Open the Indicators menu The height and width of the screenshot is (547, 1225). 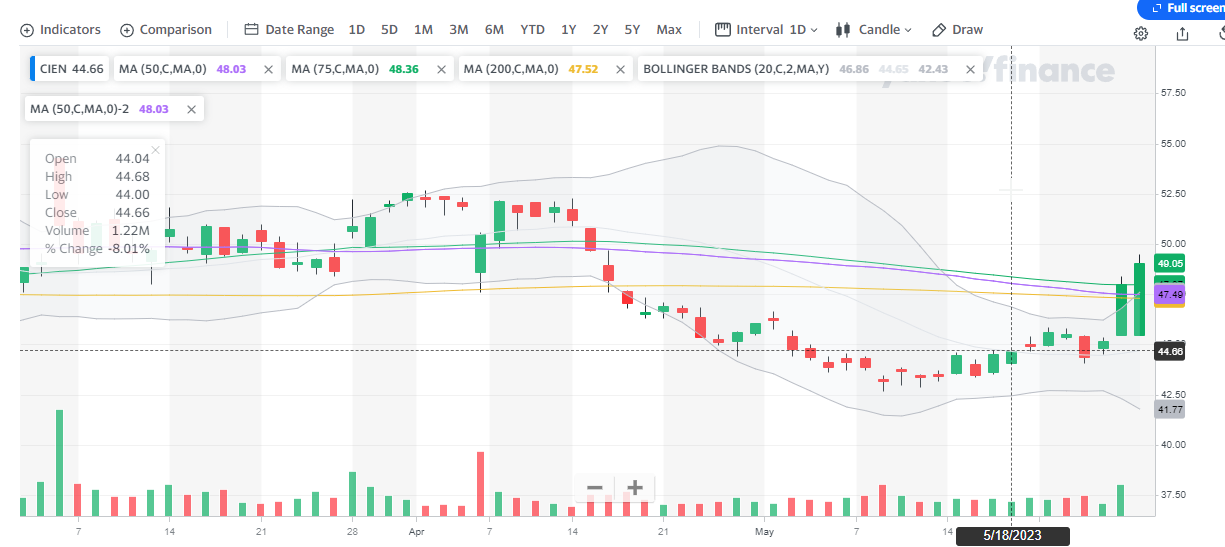point(61,30)
